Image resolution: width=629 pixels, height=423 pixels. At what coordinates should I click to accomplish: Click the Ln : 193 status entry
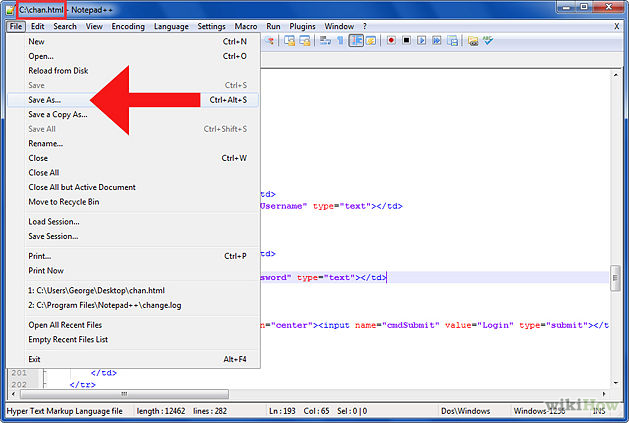tap(282, 411)
